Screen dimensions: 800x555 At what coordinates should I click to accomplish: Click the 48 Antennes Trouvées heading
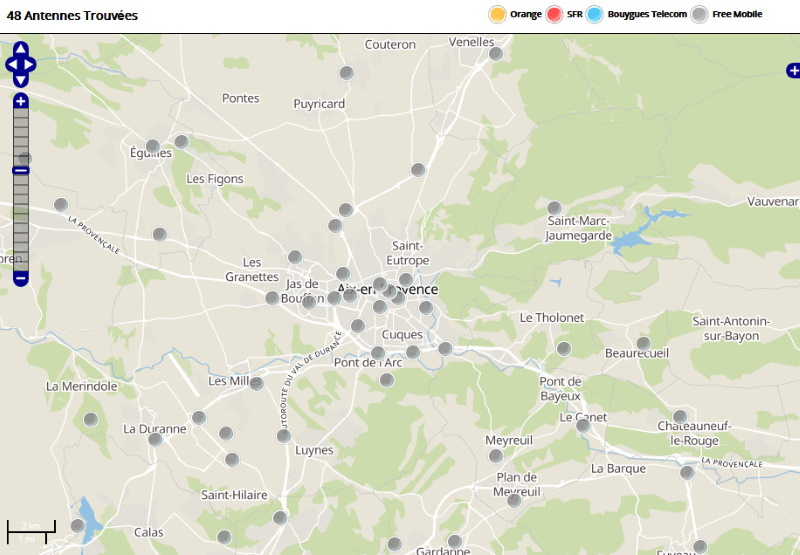point(72,16)
